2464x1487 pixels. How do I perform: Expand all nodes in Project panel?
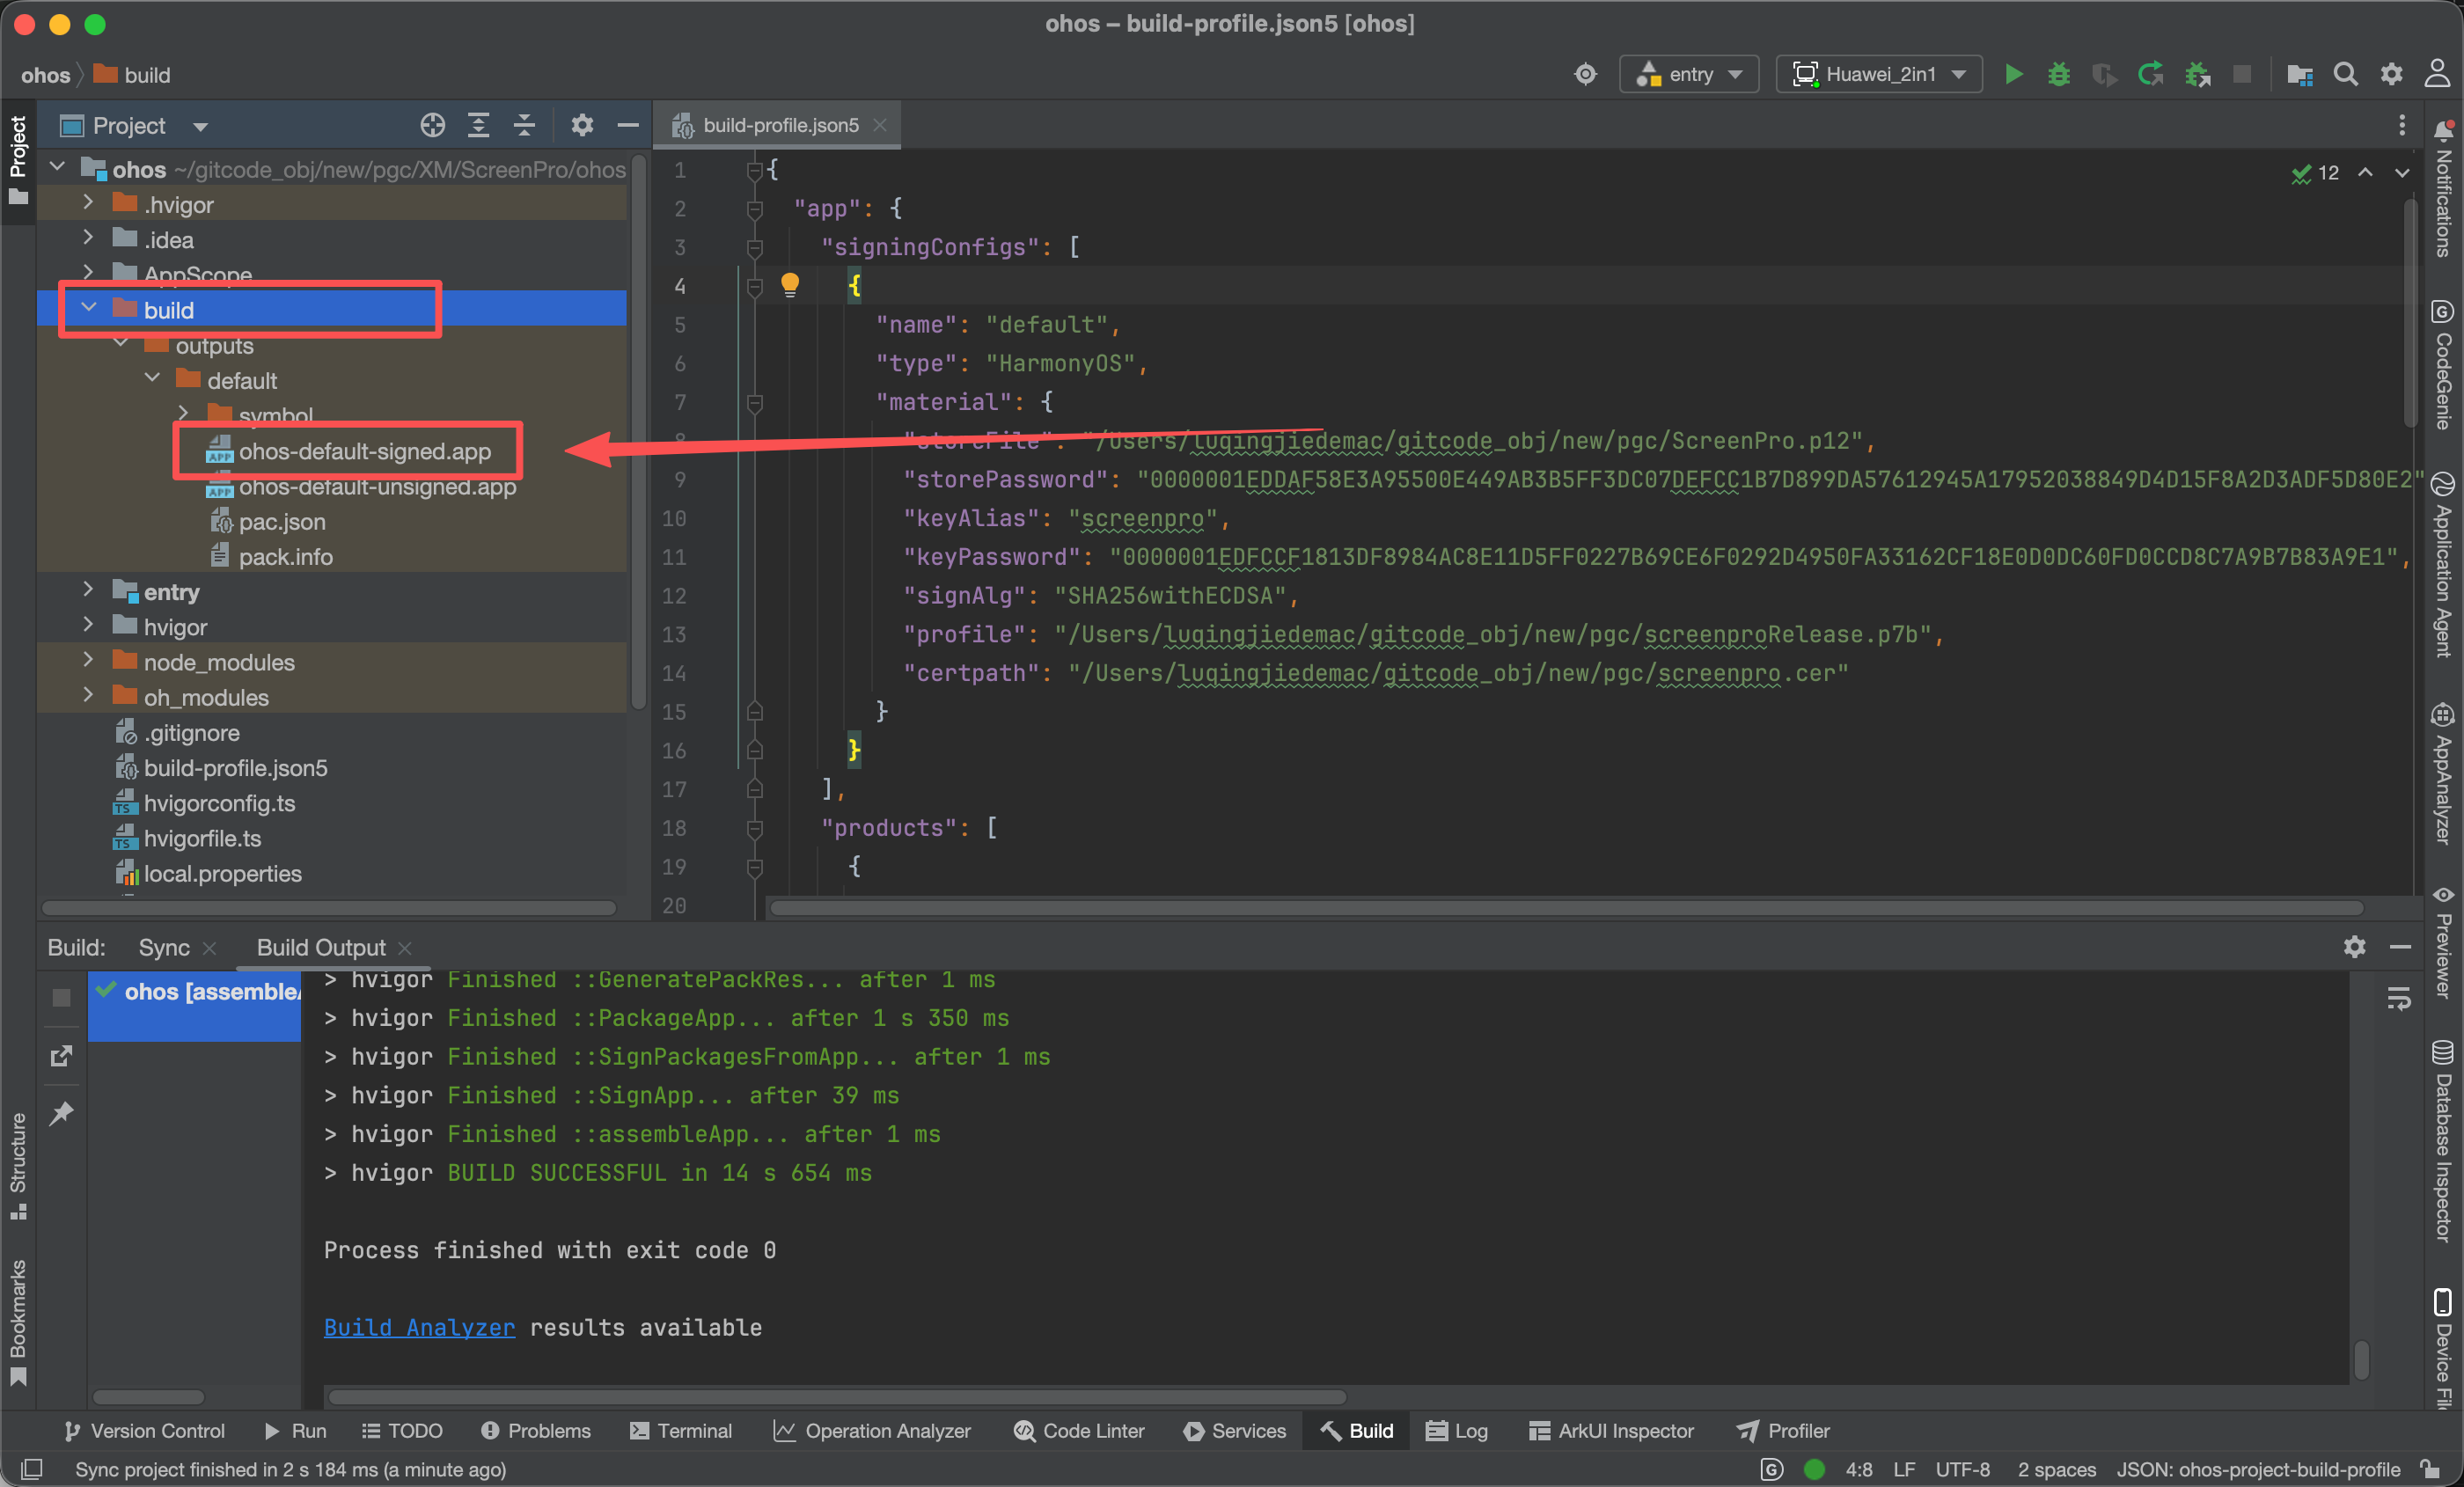(478, 125)
